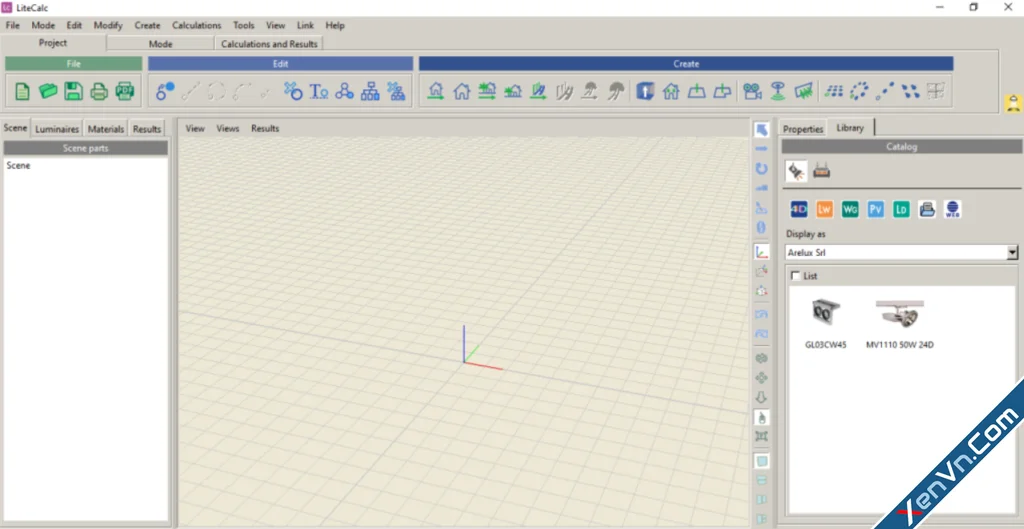Click the circular luminaire arrangement icon

[859, 91]
